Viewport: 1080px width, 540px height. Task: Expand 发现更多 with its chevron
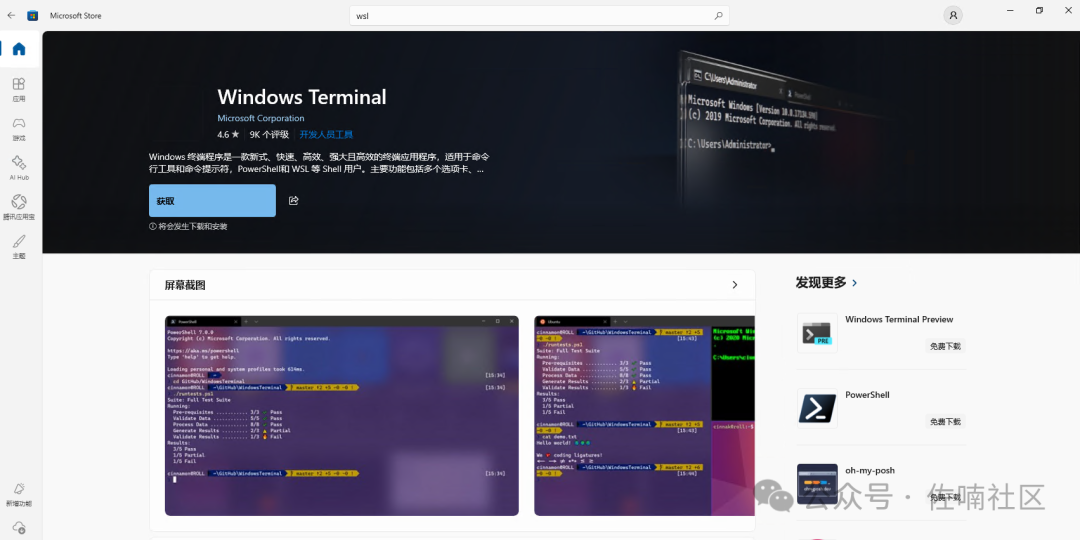(x=855, y=282)
